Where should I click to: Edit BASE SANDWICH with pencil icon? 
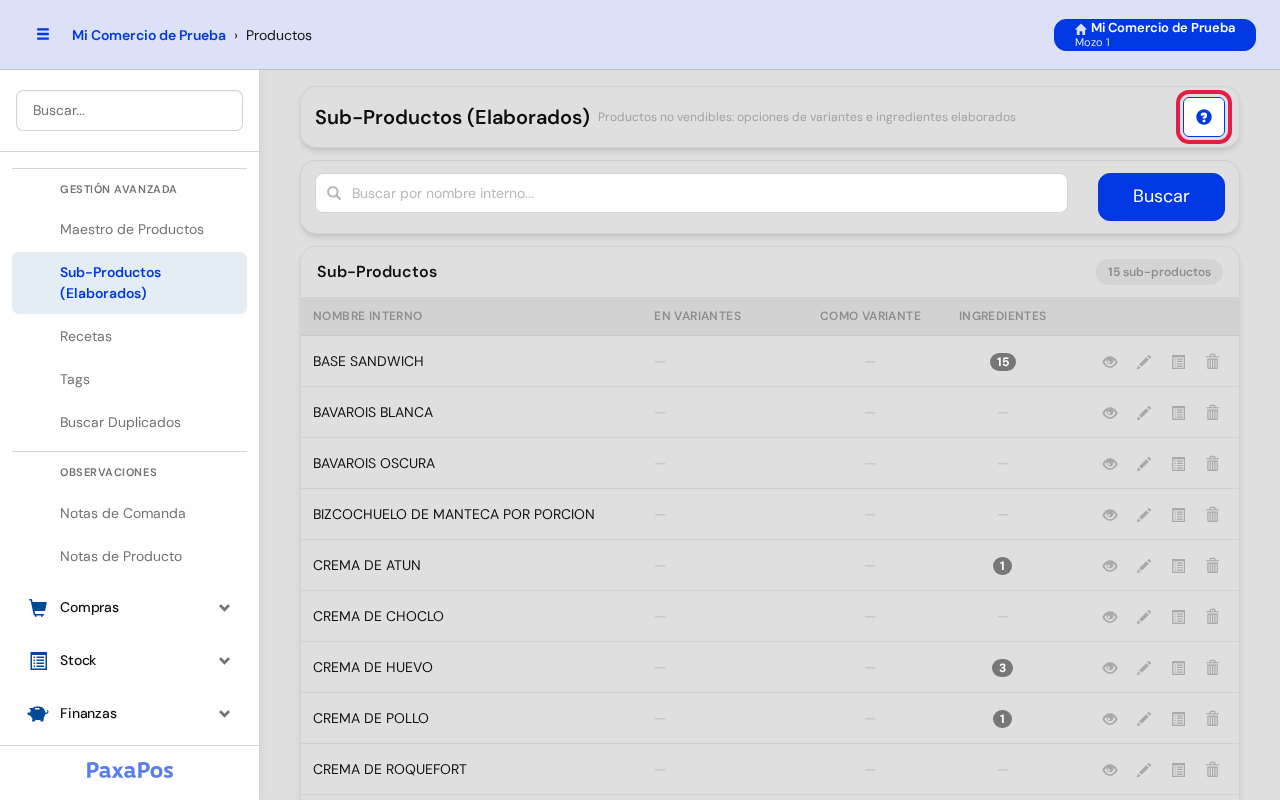(1144, 362)
